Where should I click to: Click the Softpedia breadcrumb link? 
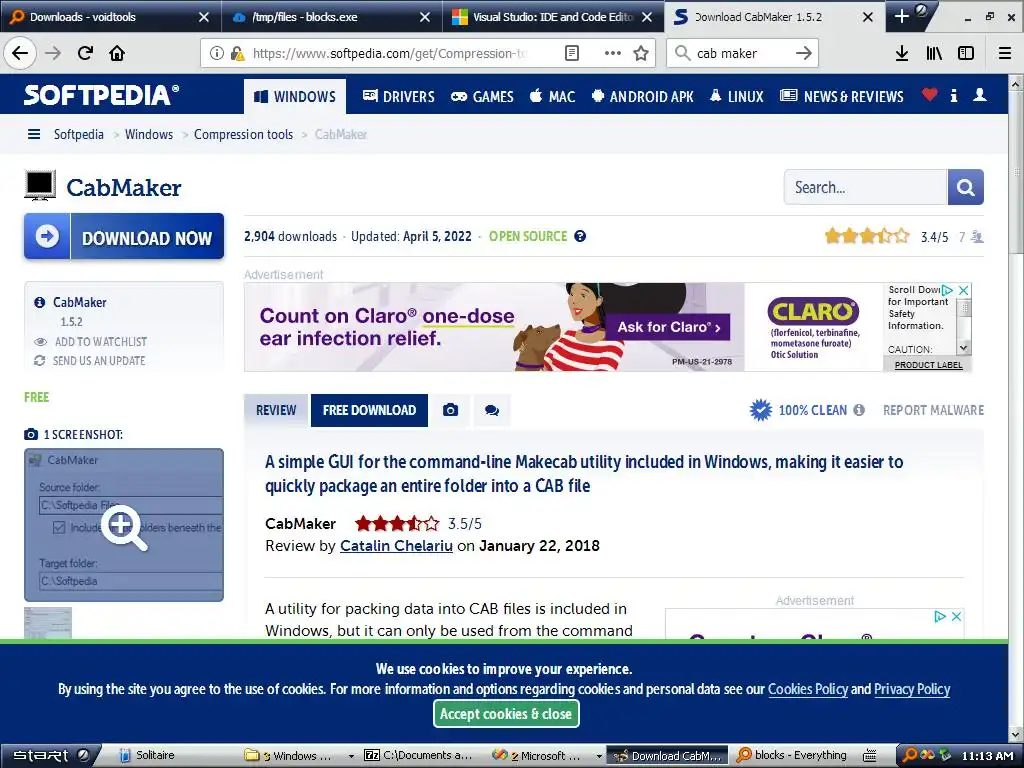(x=78, y=135)
